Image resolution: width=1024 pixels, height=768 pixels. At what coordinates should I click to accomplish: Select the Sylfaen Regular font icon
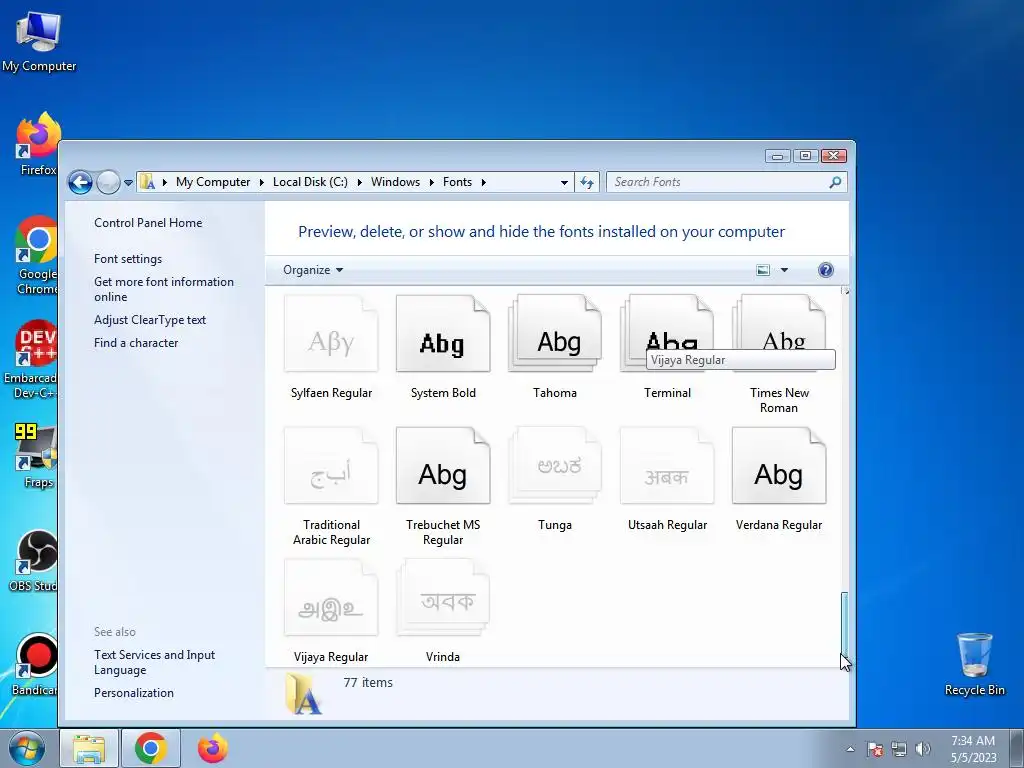click(x=331, y=334)
